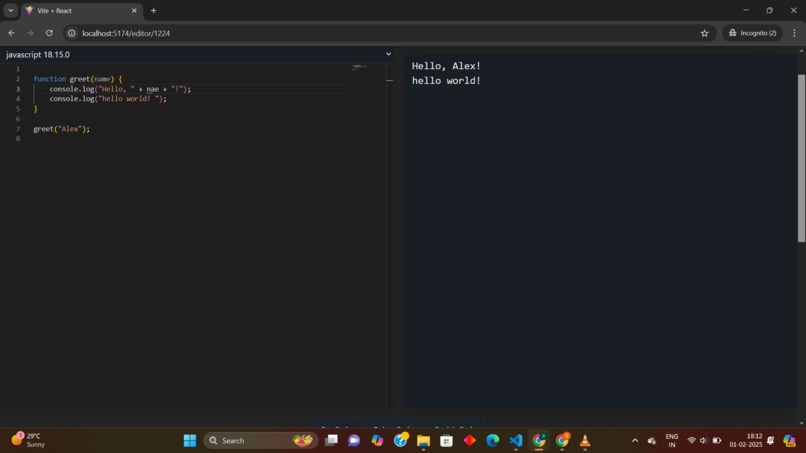Open the Get Help app in taskbar
The image size is (806, 453).
pos(400,440)
